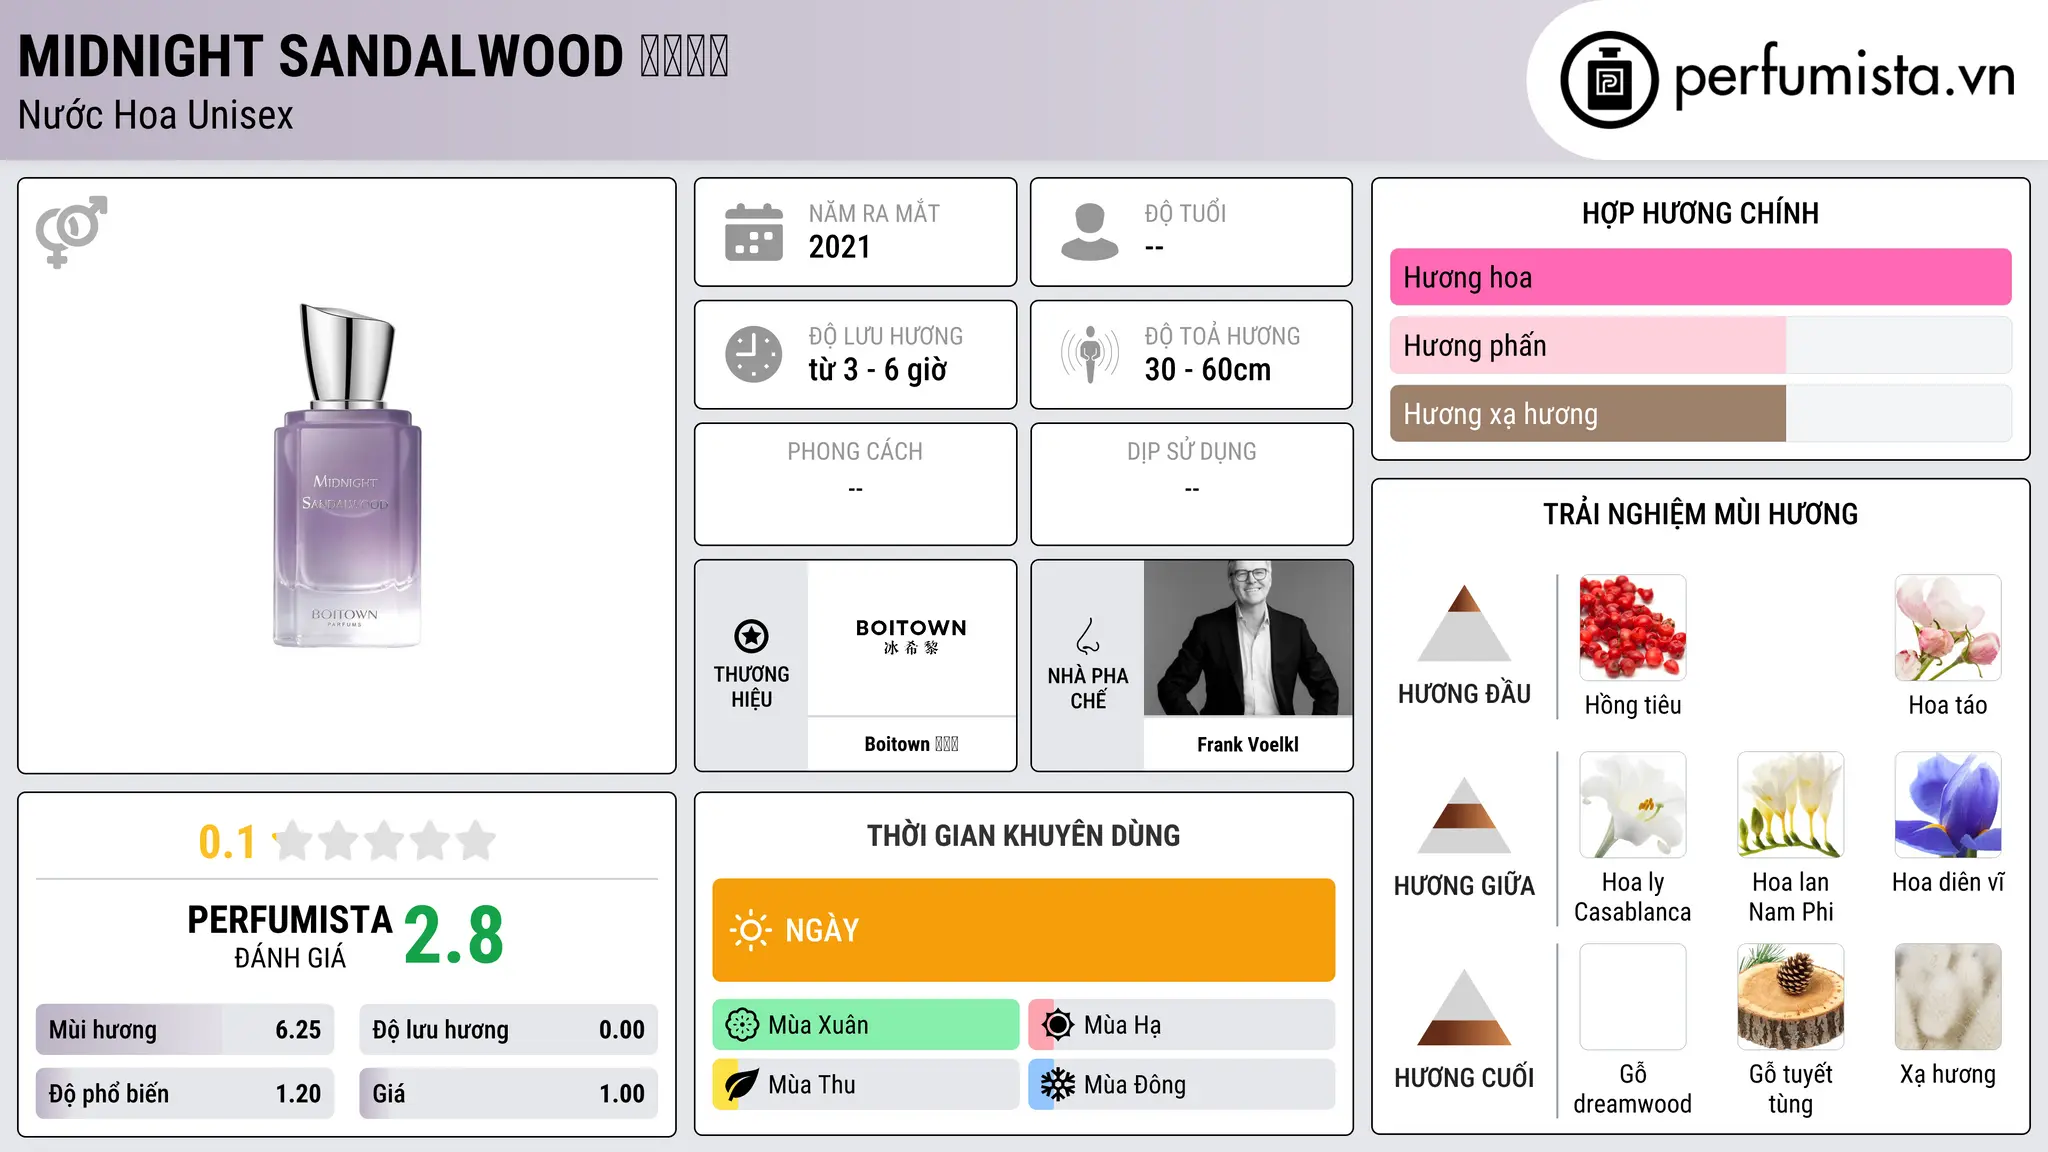This screenshot has height=1152, width=2048.
Task: Open the Xạ hương note image
Action: [x=1948, y=997]
